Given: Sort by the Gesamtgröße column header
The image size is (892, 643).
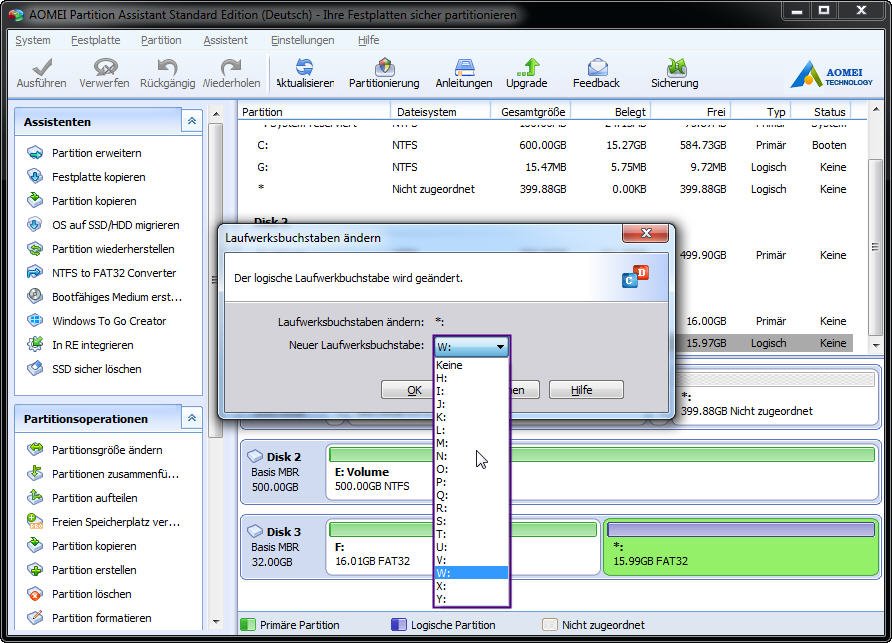Looking at the screenshot, I should (x=530, y=112).
